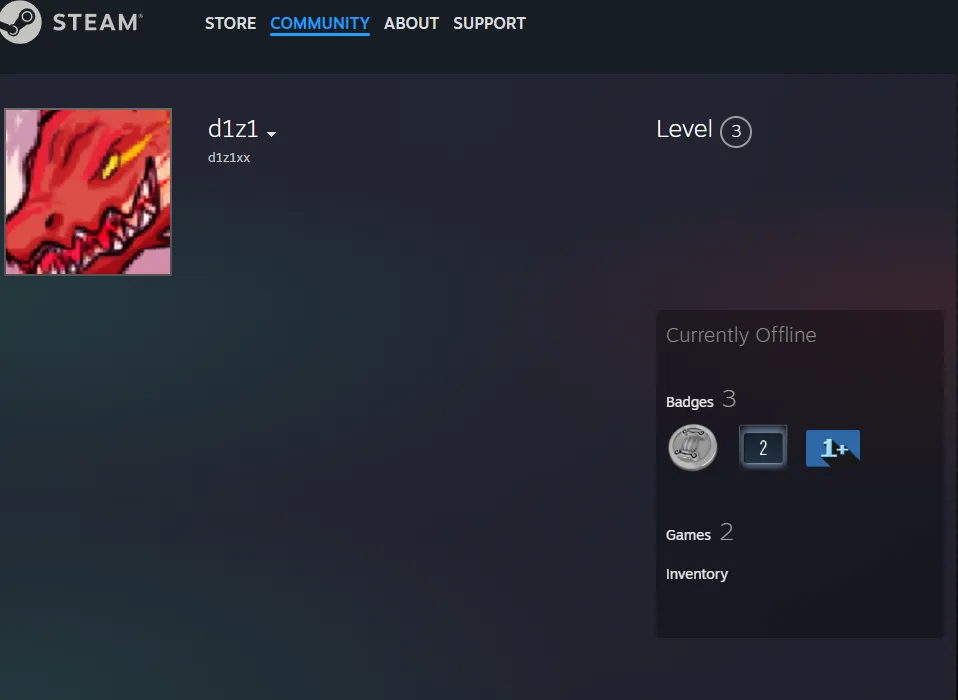Click the Level label link

coord(684,129)
